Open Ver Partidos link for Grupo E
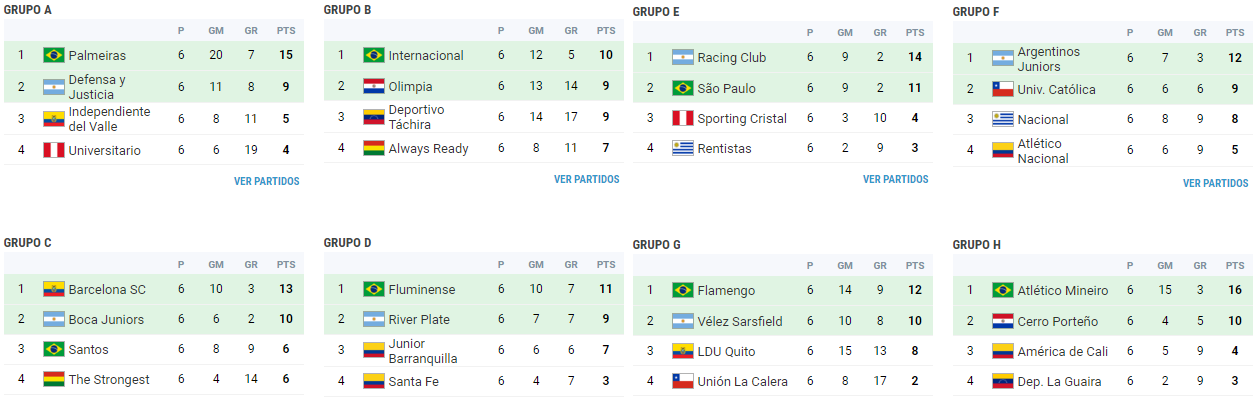The height and width of the screenshot is (400, 1260). (895, 179)
